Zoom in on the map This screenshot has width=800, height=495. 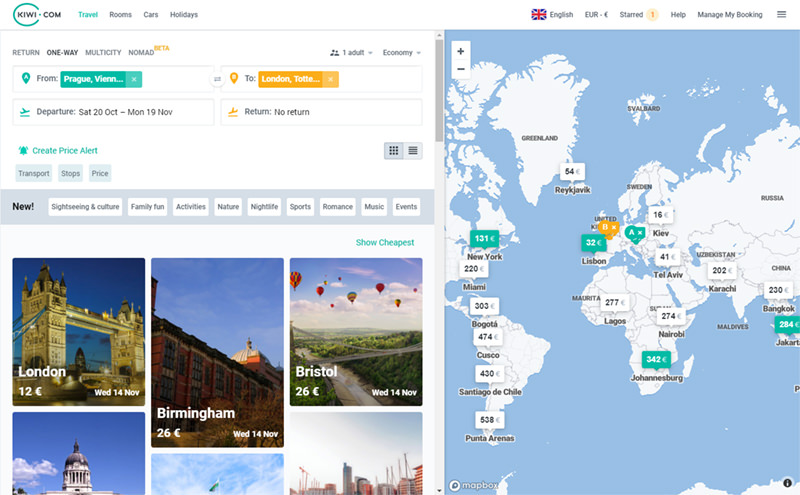[460, 51]
